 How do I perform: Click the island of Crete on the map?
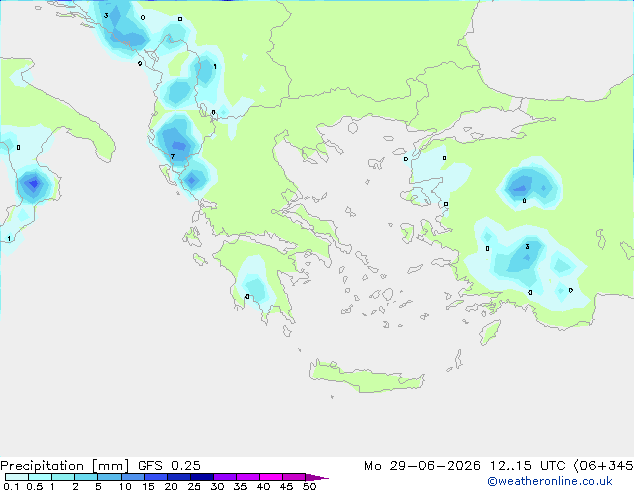coord(366,377)
